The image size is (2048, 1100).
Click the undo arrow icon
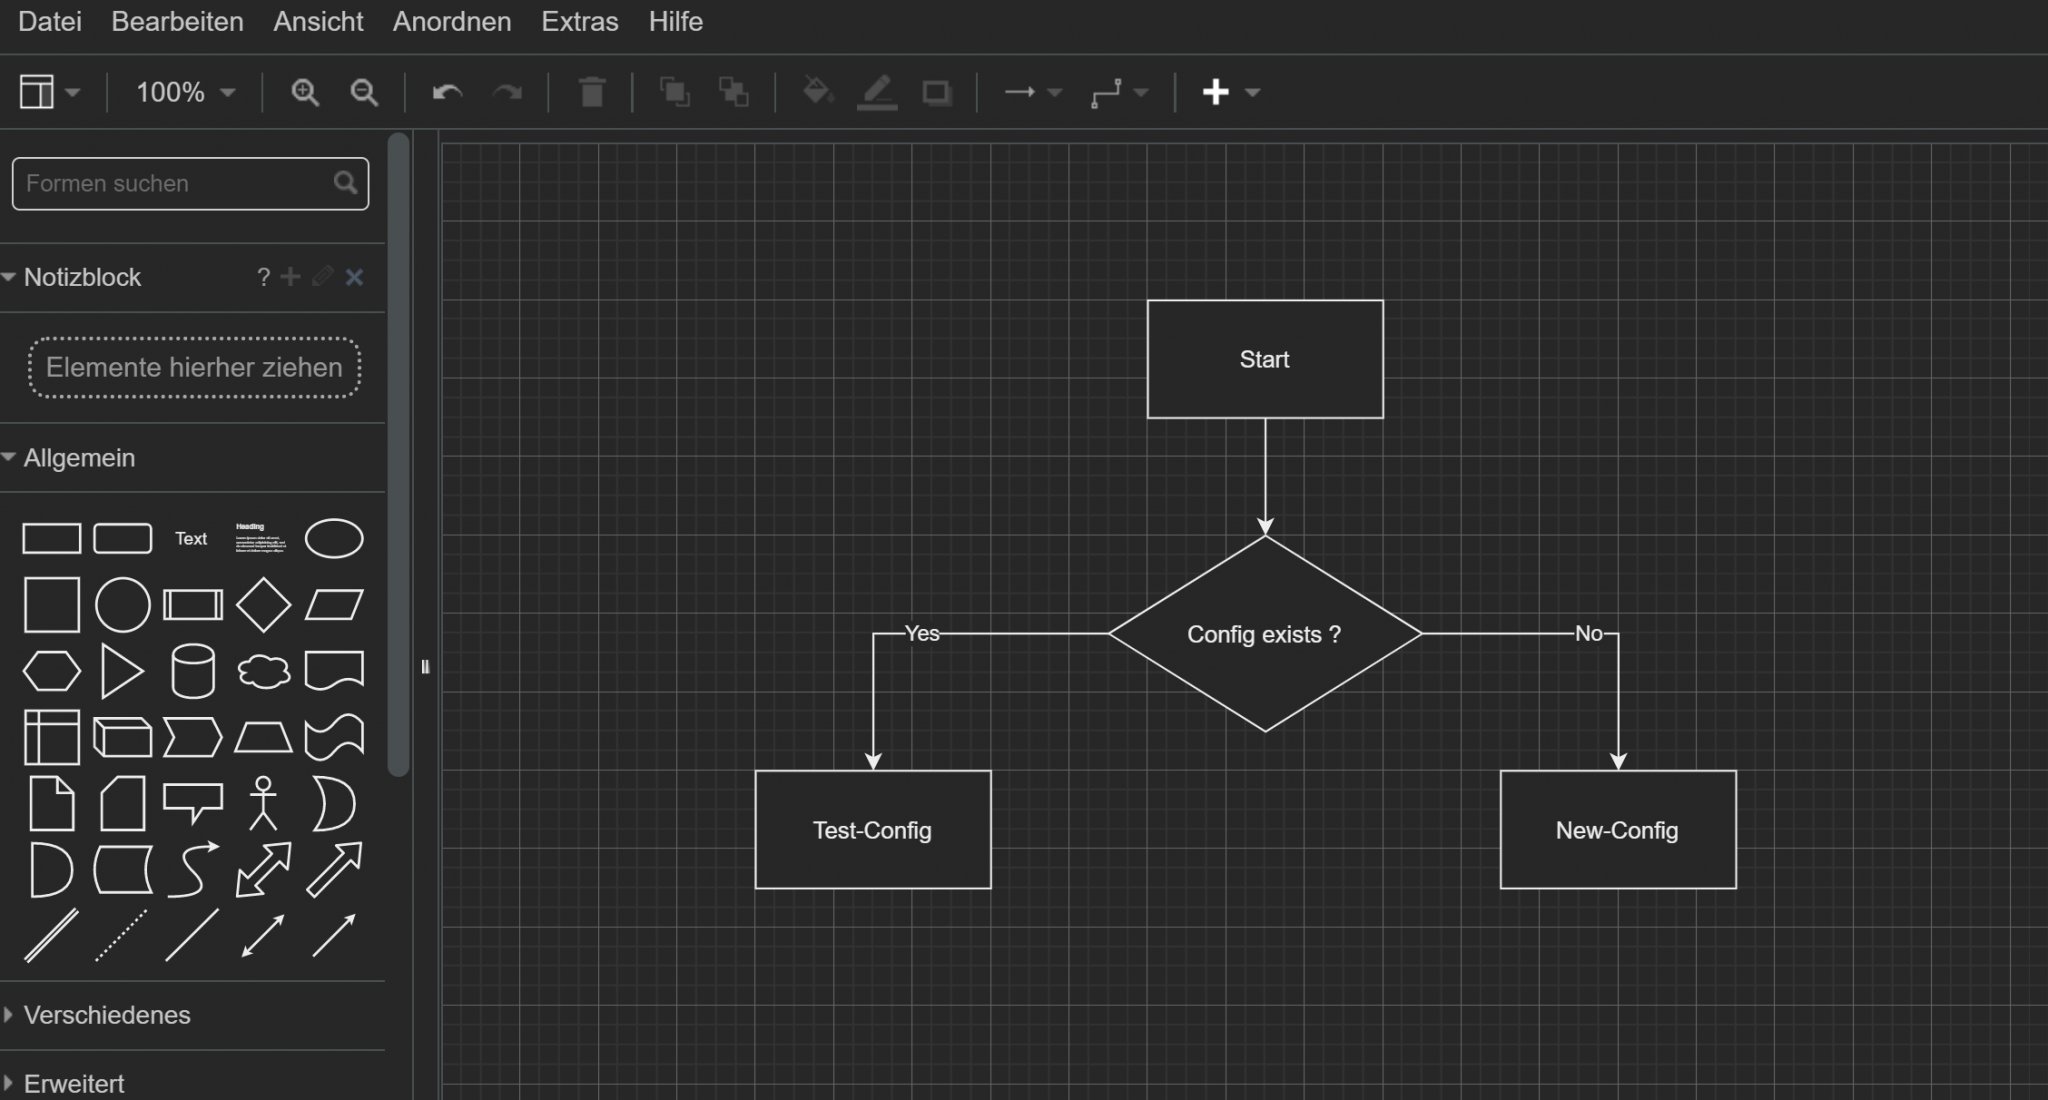(447, 93)
